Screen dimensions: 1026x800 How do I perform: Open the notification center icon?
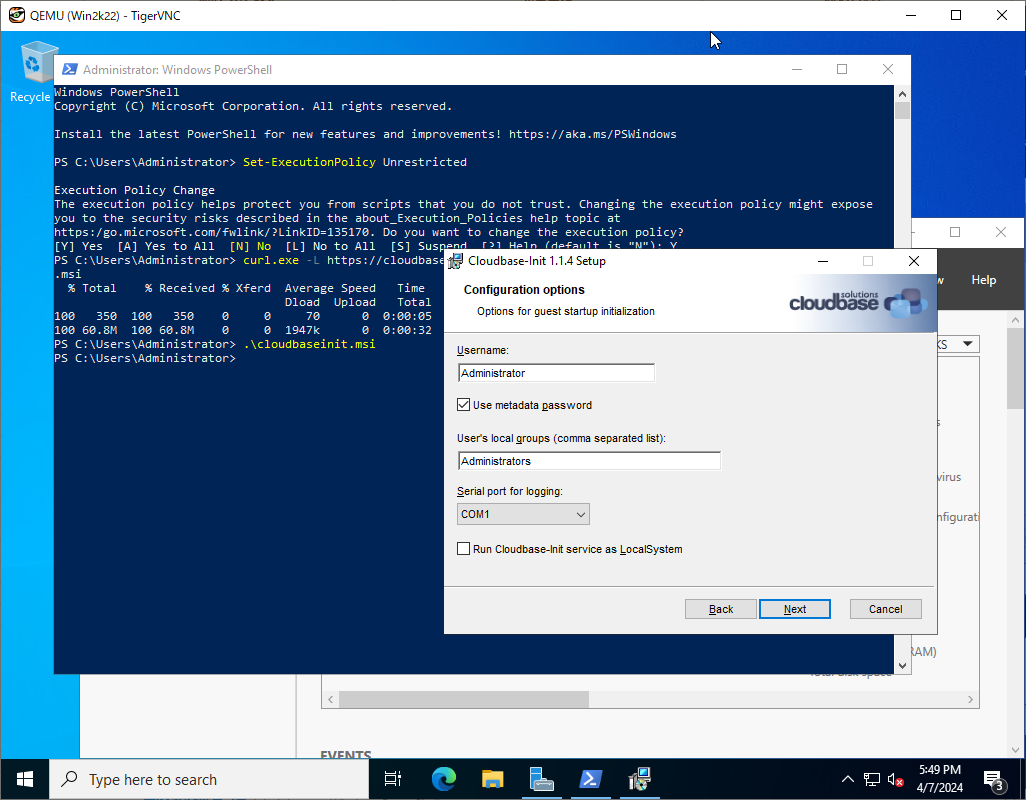point(995,779)
